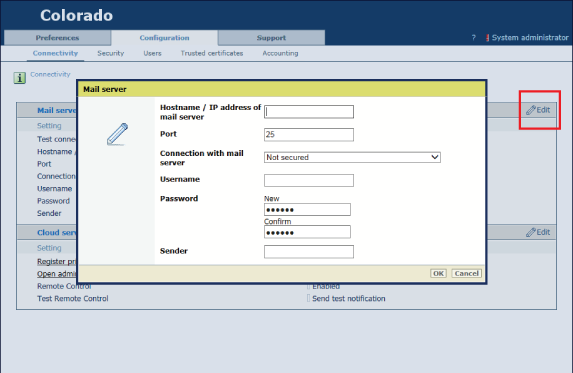This screenshot has height=373, width=573.
Task: Click the Cloud service Edit pencil icon
Action: click(x=531, y=232)
